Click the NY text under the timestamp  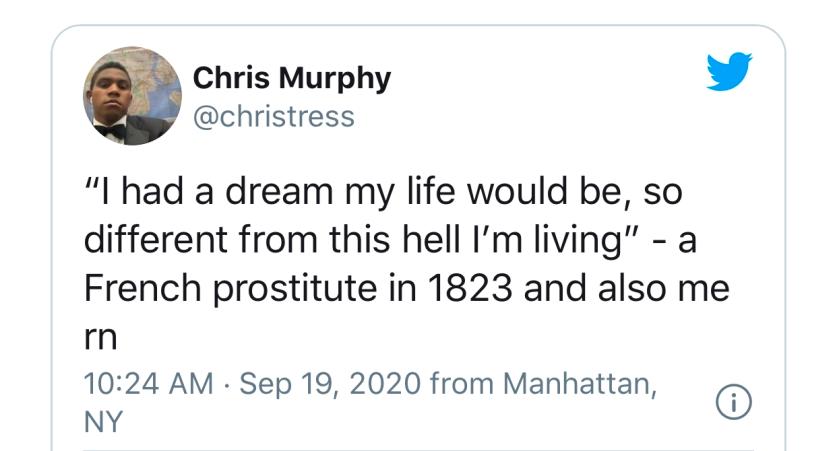pyautogui.click(x=103, y=421)
